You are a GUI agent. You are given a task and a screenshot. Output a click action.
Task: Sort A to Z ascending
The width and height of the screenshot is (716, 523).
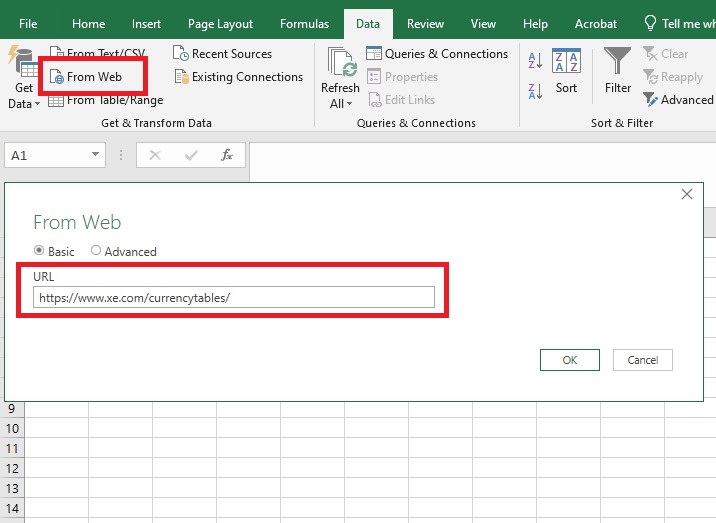pos(535,60)
